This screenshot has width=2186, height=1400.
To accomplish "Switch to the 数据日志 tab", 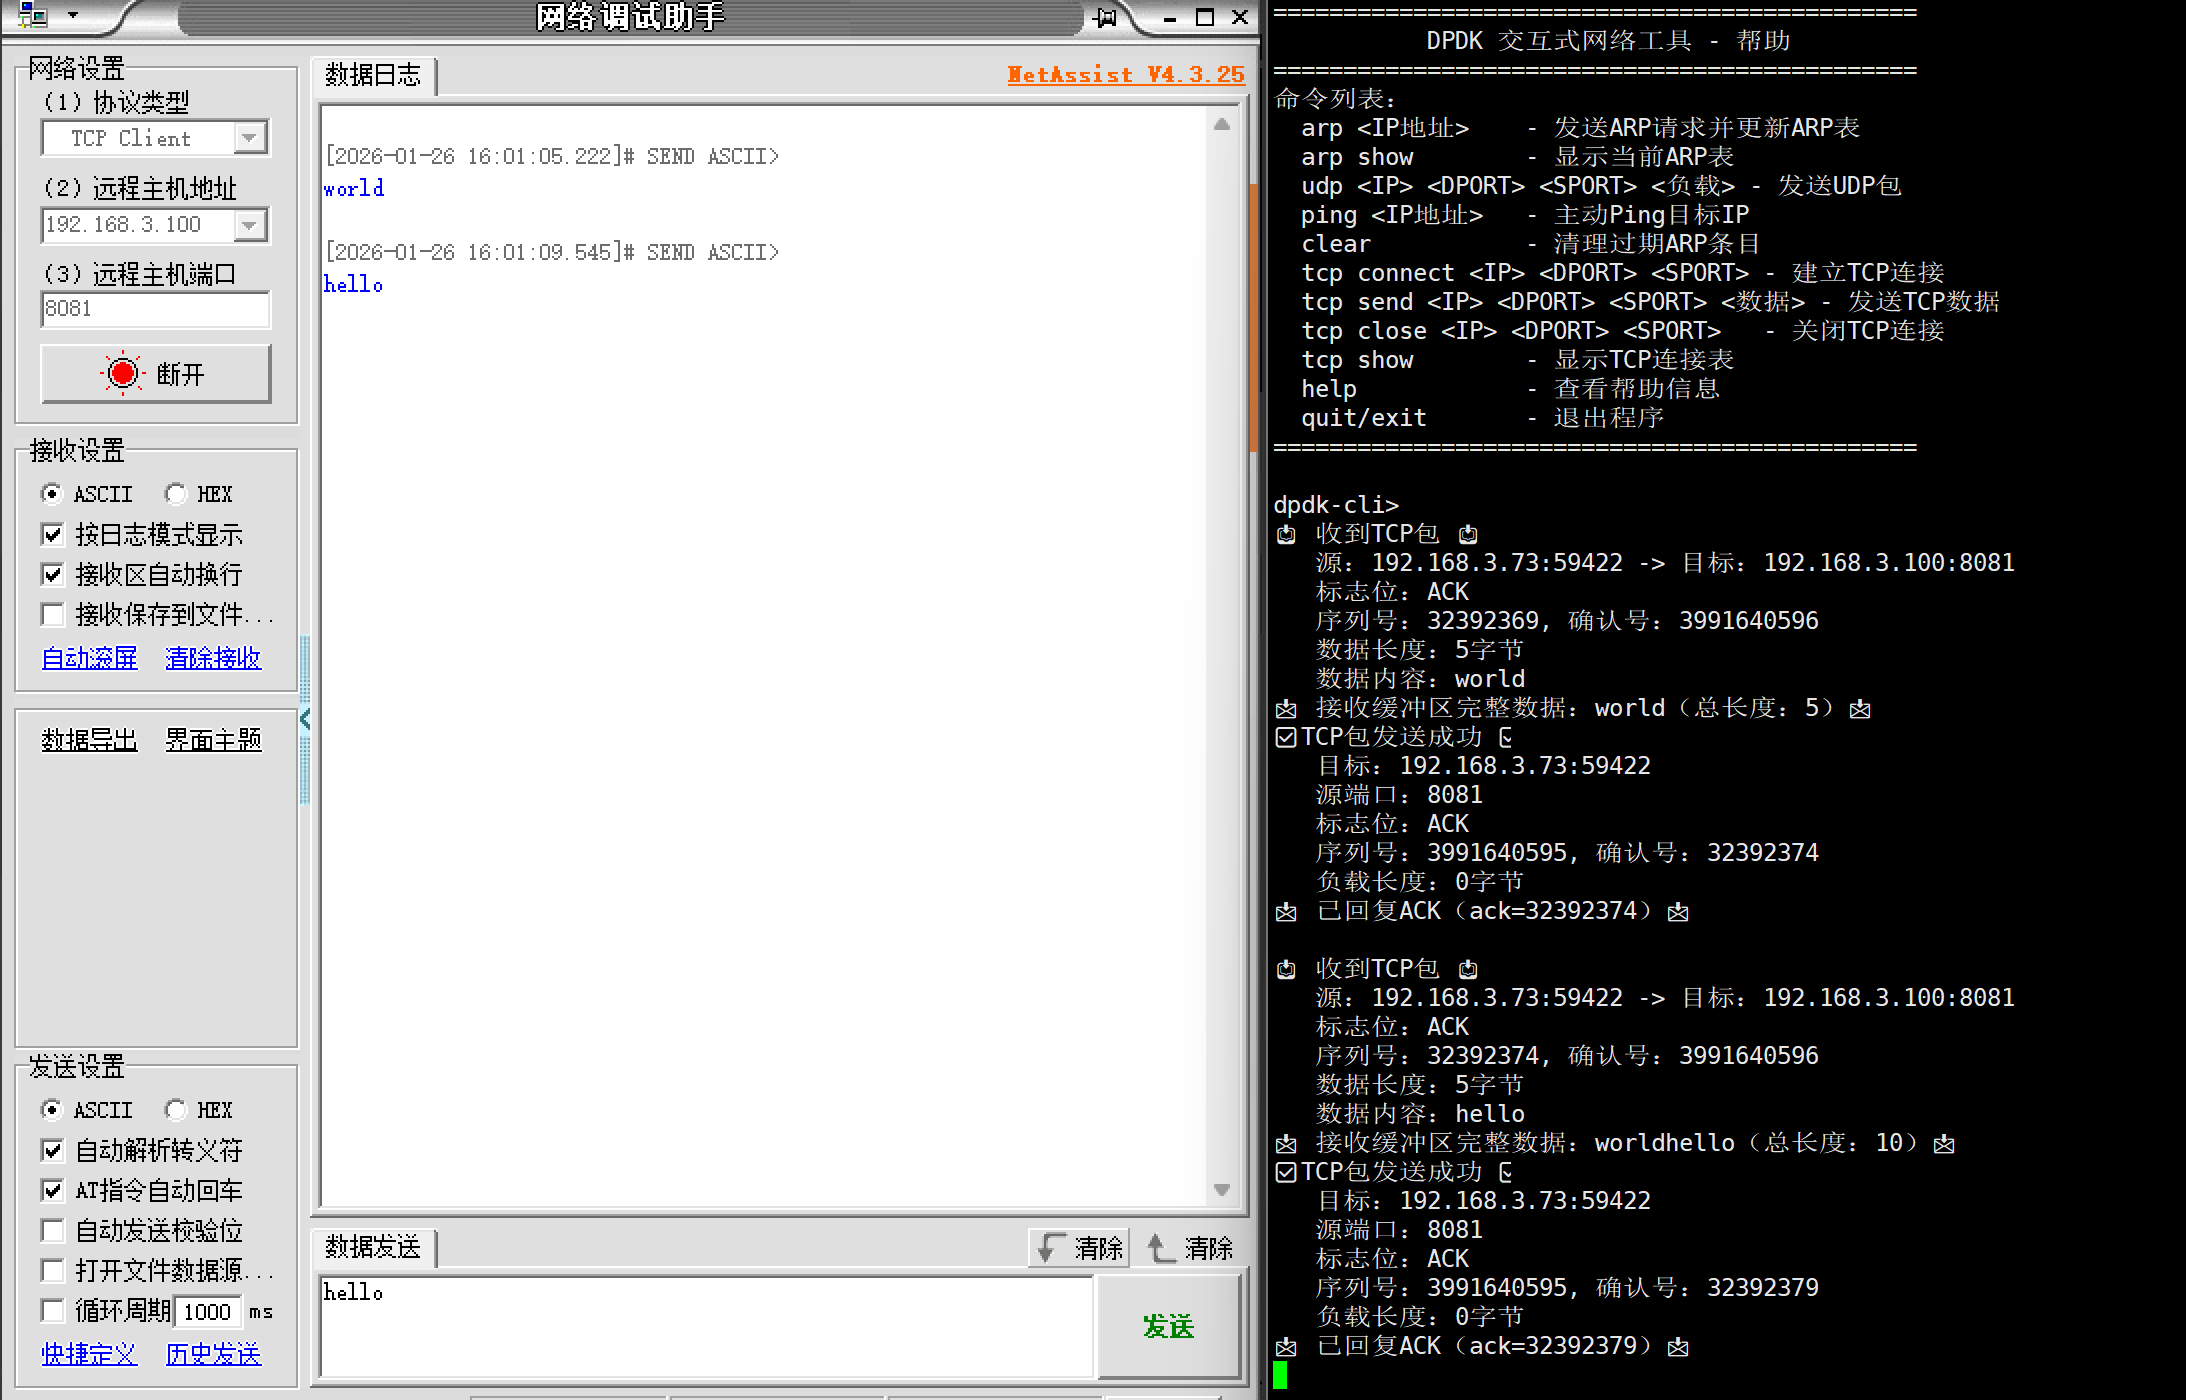I will (x=373, y=76).
